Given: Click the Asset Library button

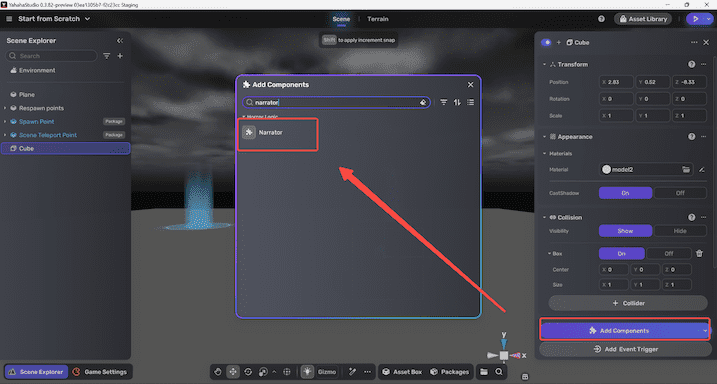Looking at the screenshot, I should click(x=643, y=19).
